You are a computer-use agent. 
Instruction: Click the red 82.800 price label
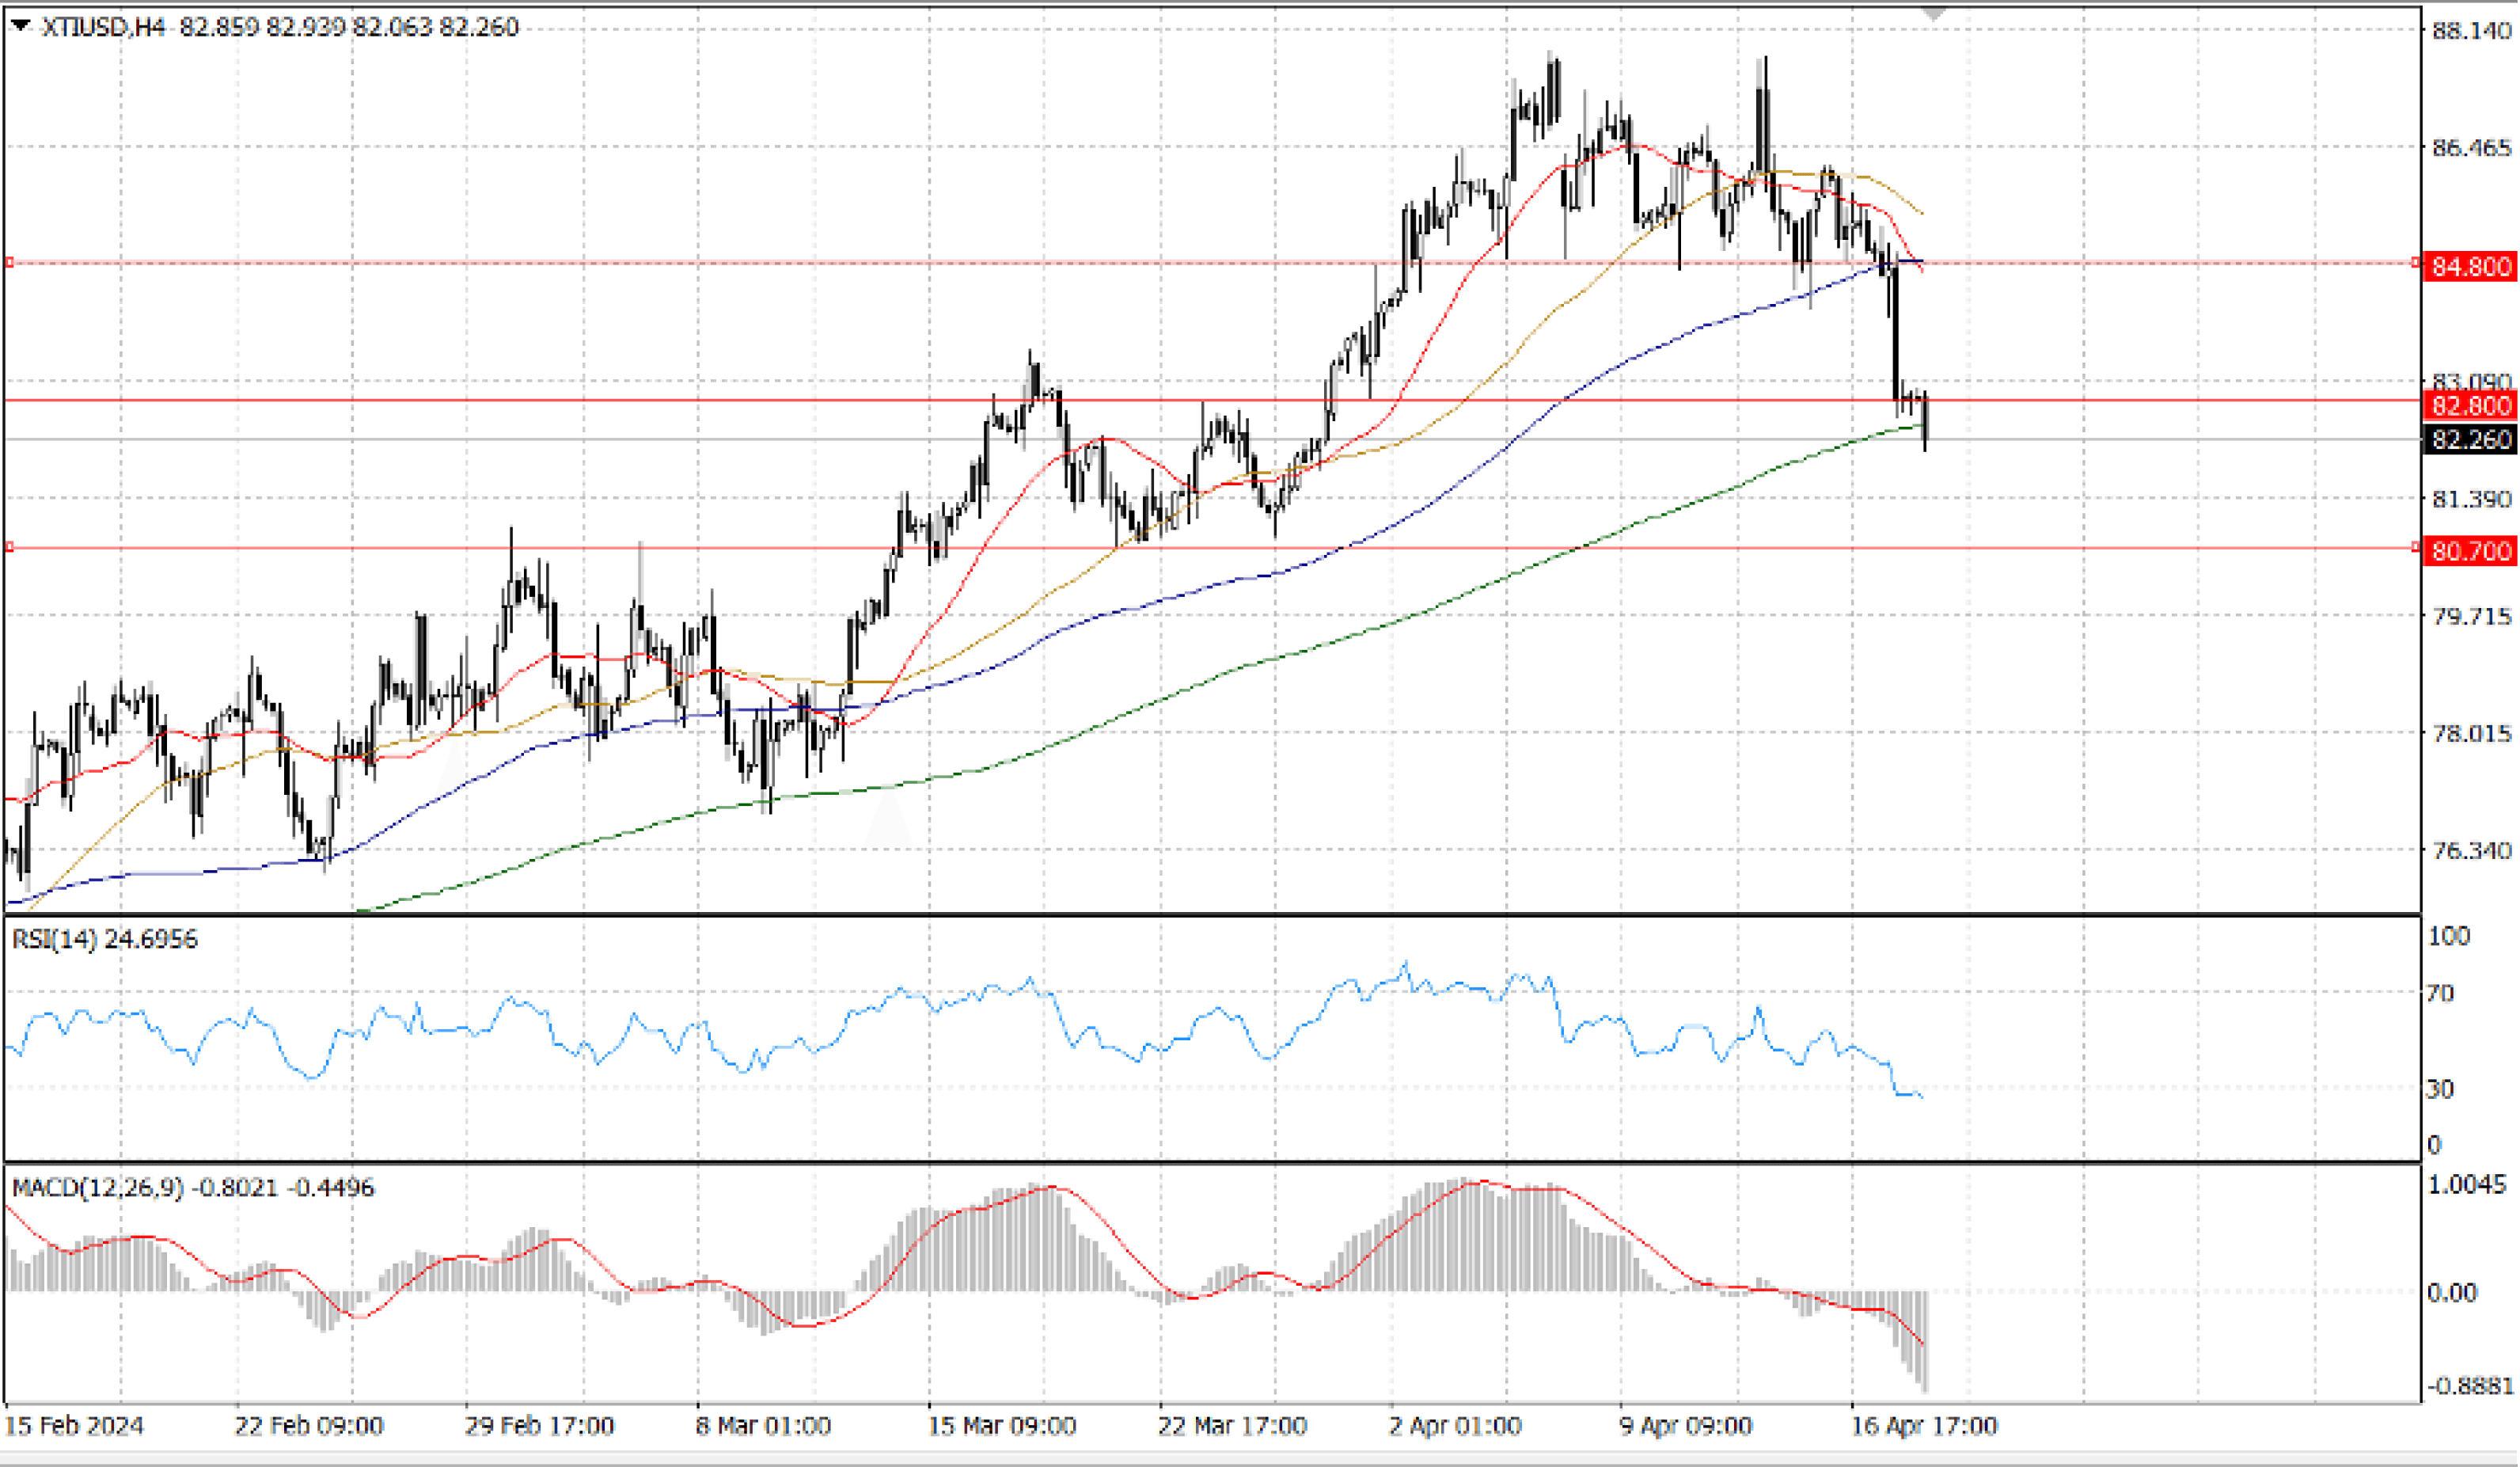[x=2470, y=405]
